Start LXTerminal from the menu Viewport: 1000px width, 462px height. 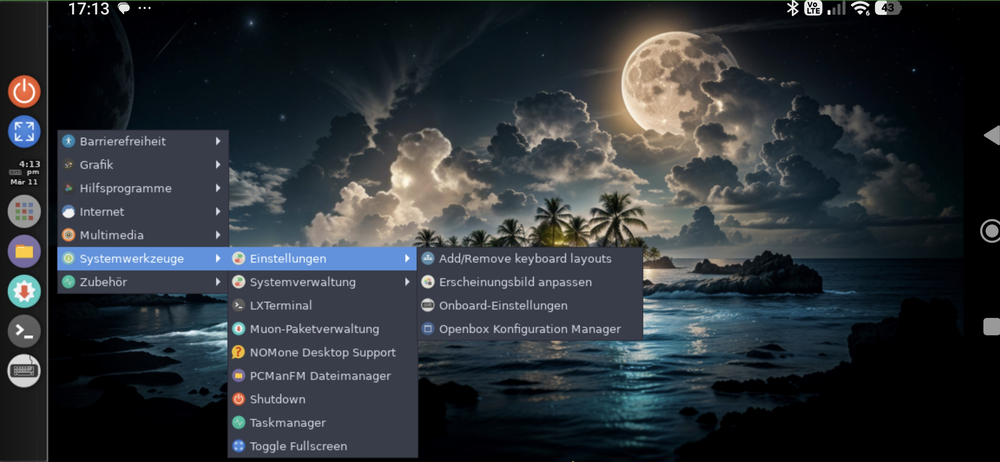[281, 305]
